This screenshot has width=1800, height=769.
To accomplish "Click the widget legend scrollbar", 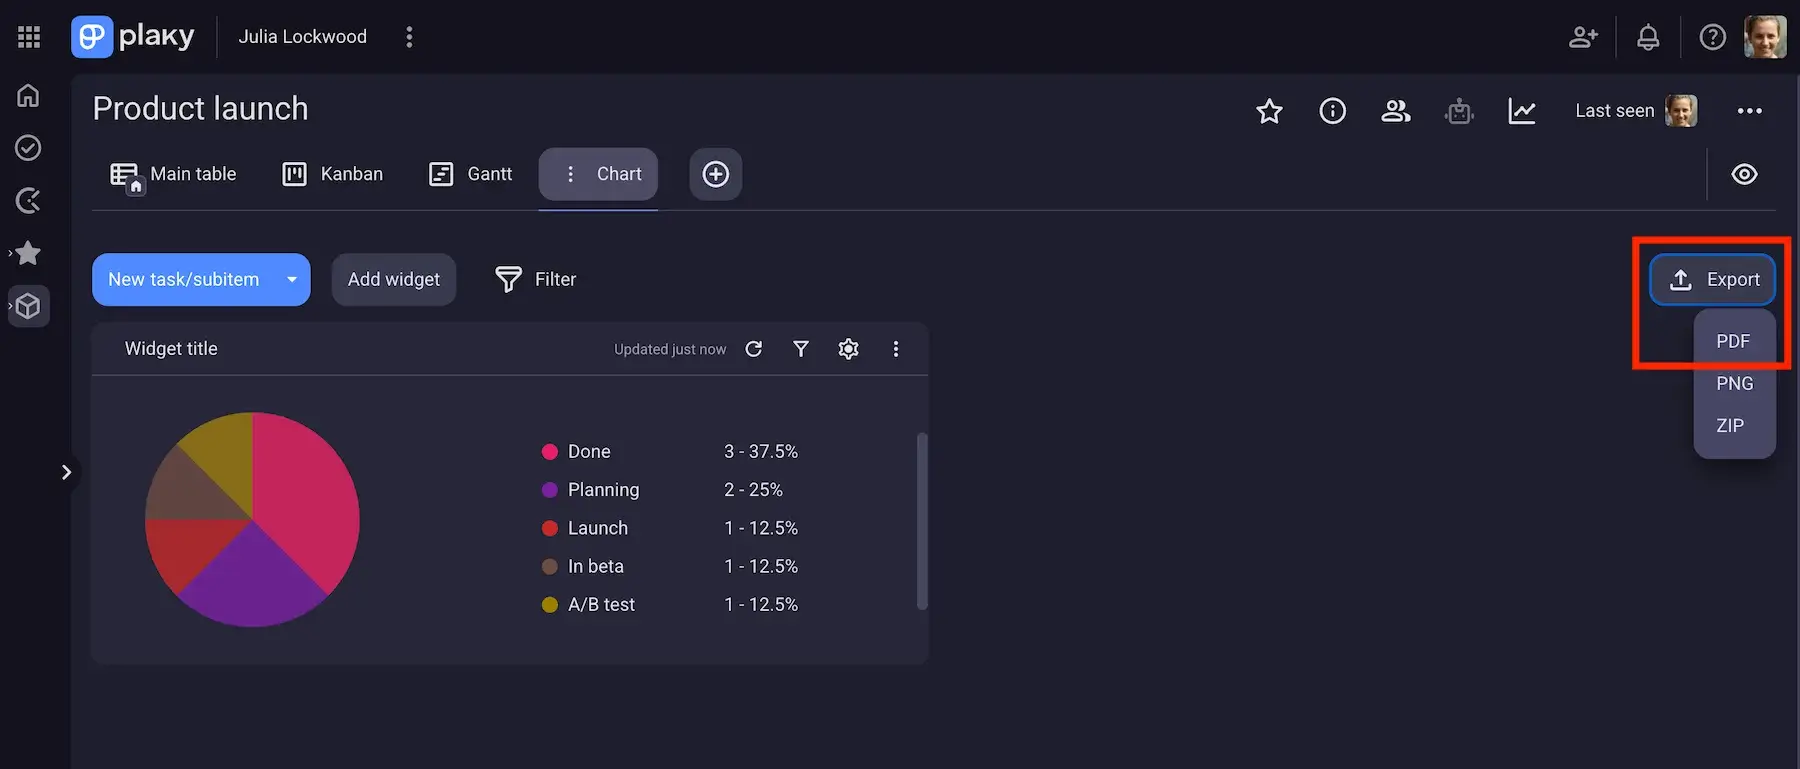I will click(922, 521).
